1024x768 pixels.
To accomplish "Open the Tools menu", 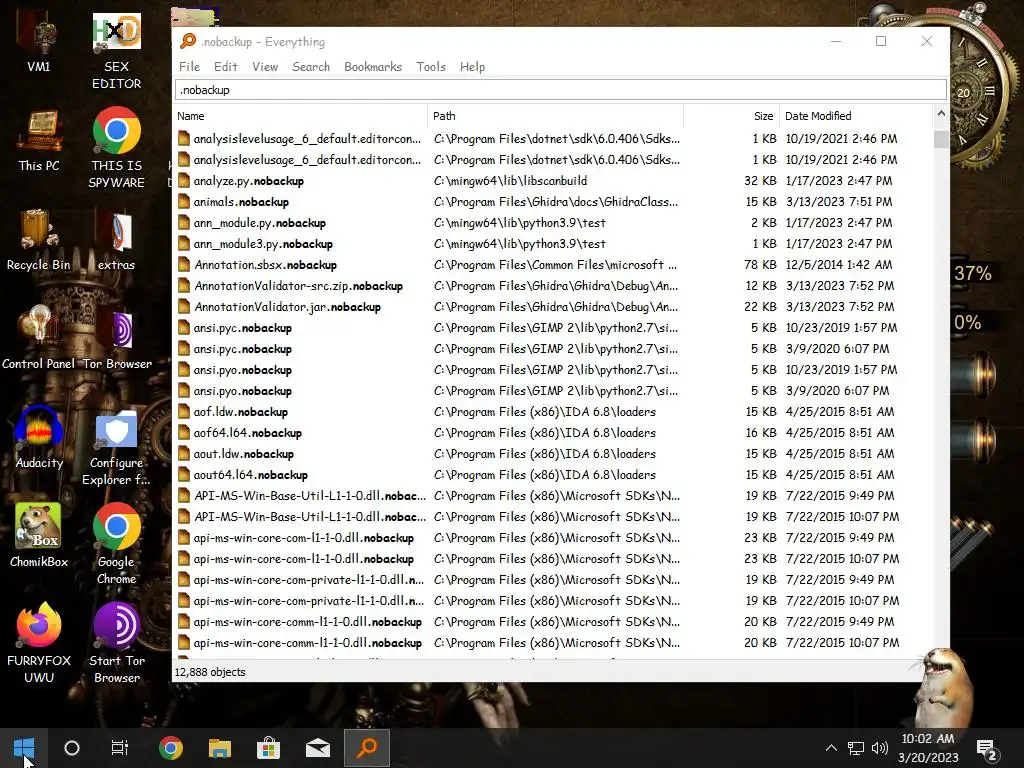I will click(x=431, y=67).
